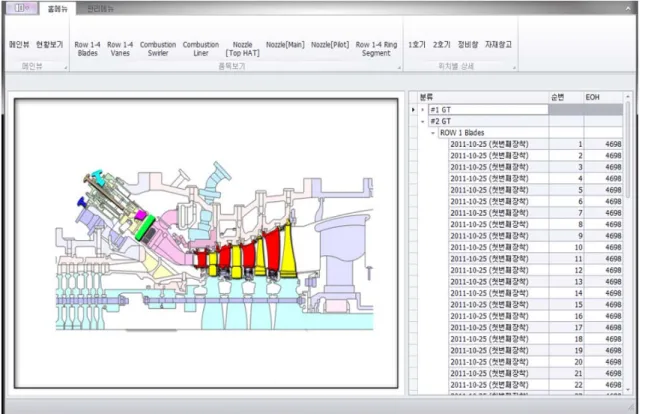Click the current-row indicator arrow beside #1 GT
Viewport: 645px width, 414px height.
click(413, 110)
